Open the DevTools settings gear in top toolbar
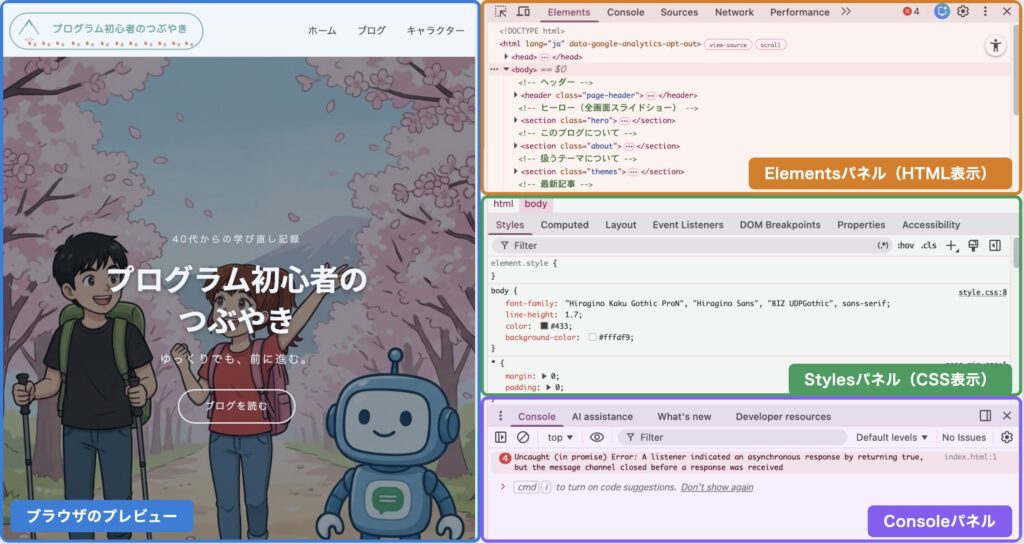 (963, 12)
